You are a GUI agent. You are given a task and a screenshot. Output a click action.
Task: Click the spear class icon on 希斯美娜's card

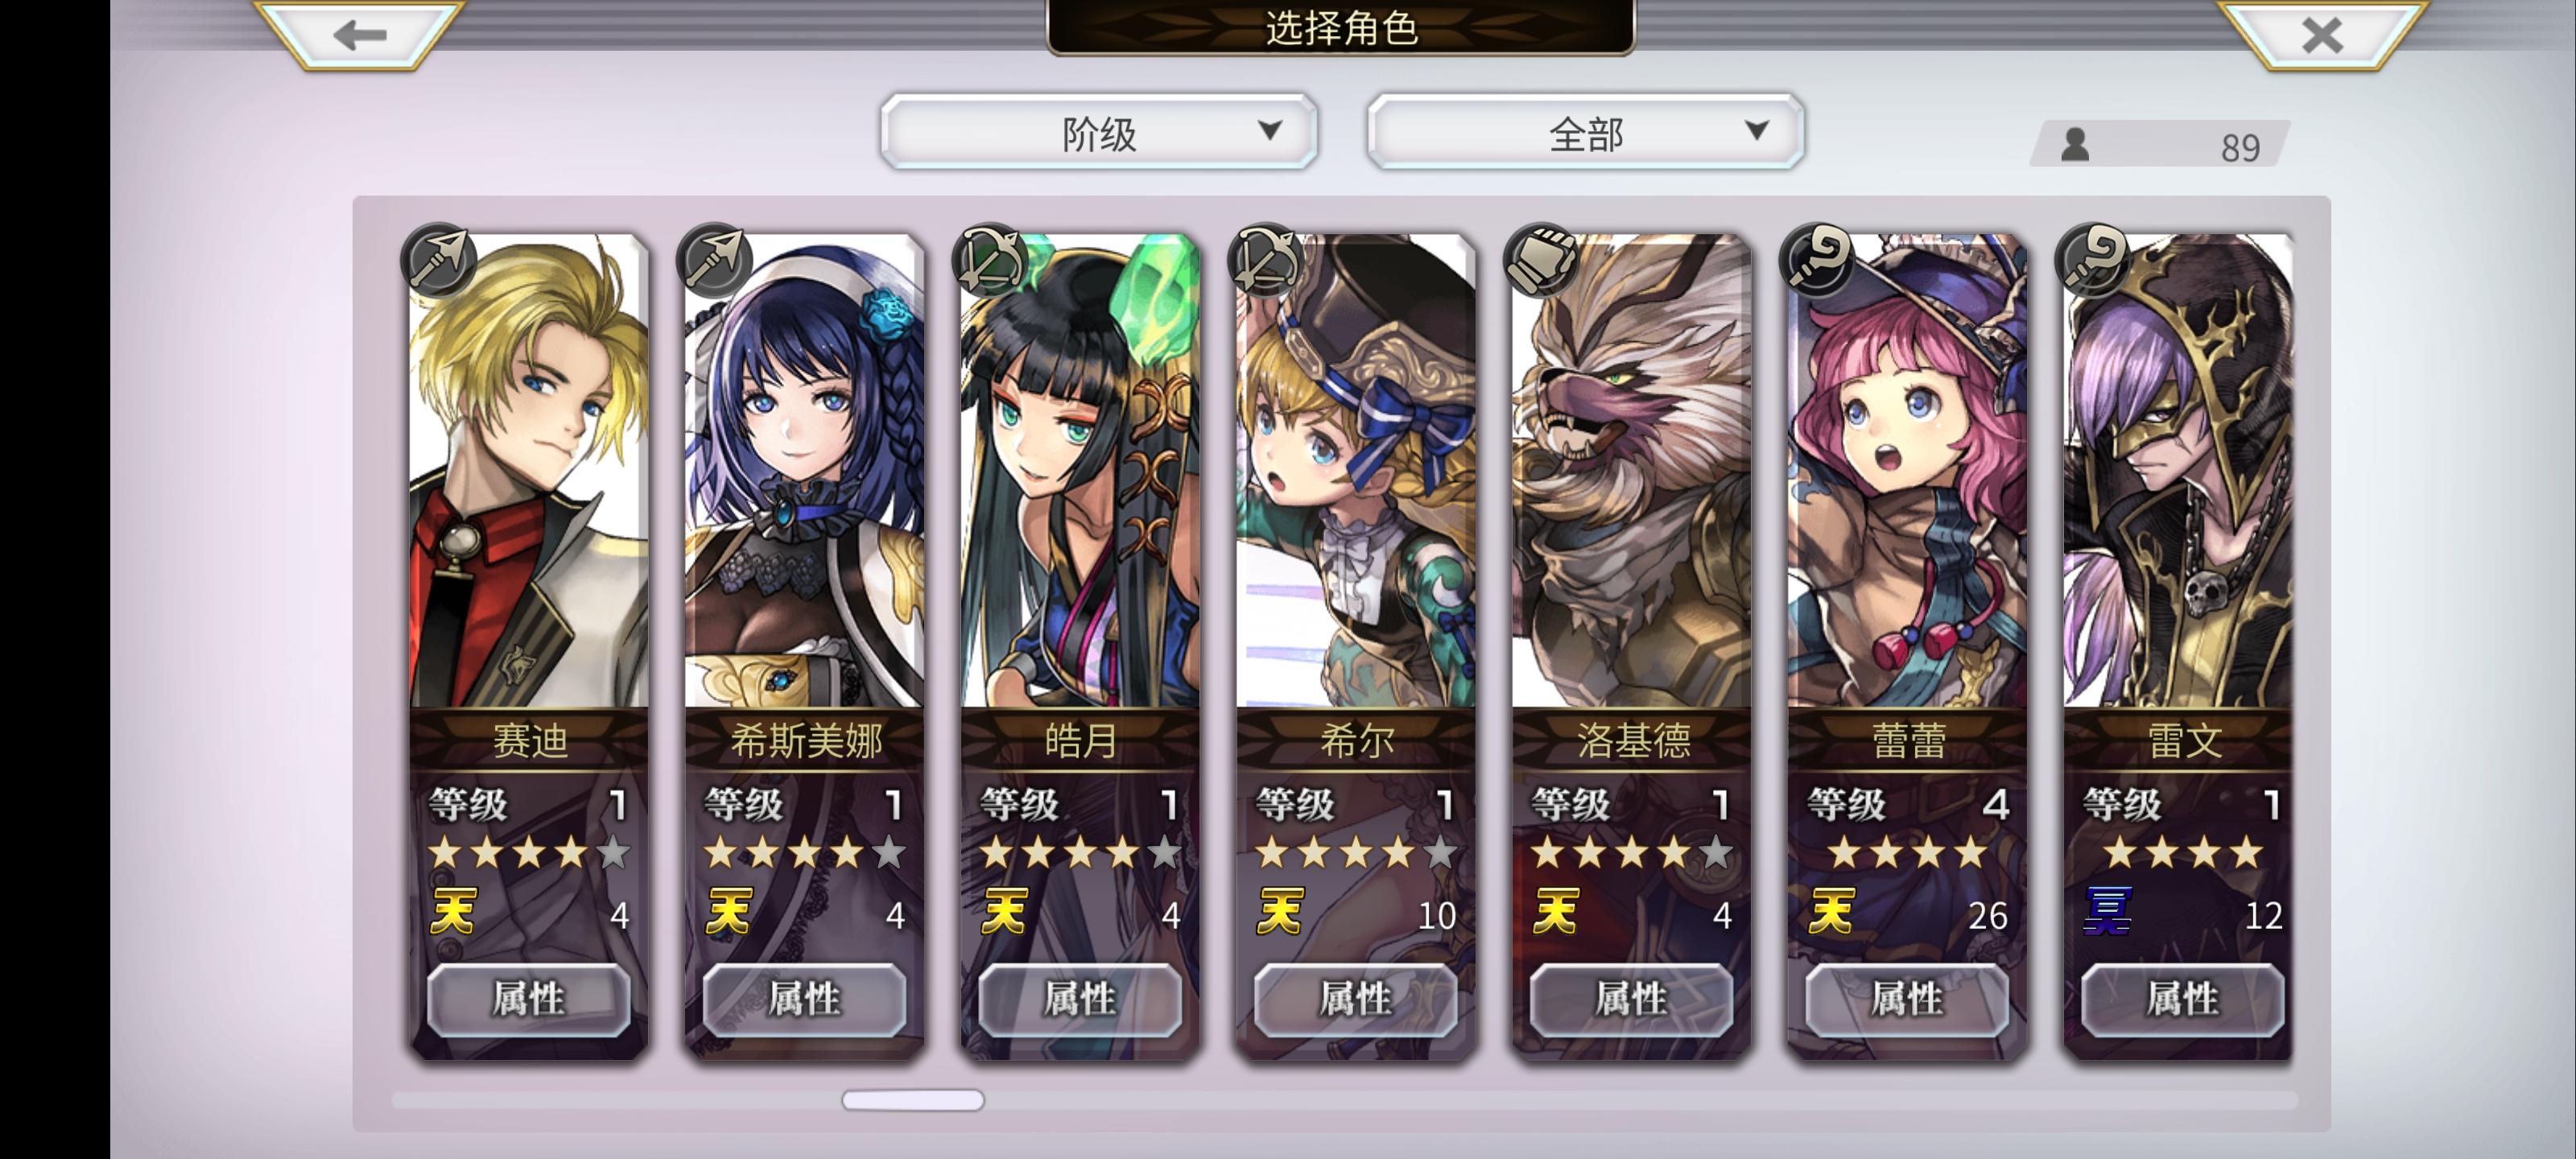pos(715,260)
